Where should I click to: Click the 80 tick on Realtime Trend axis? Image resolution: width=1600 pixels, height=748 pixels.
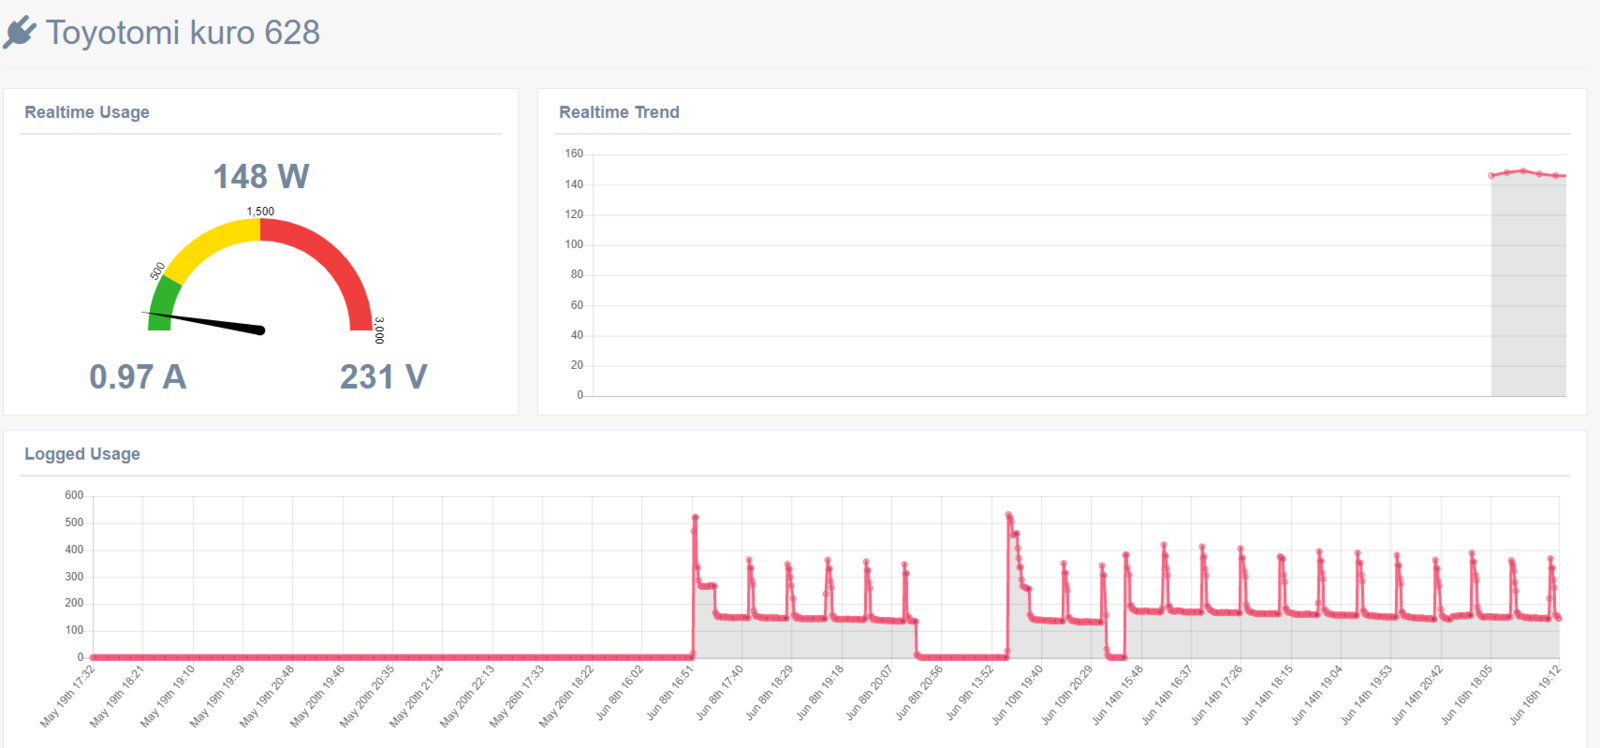(x=577, y=274)
